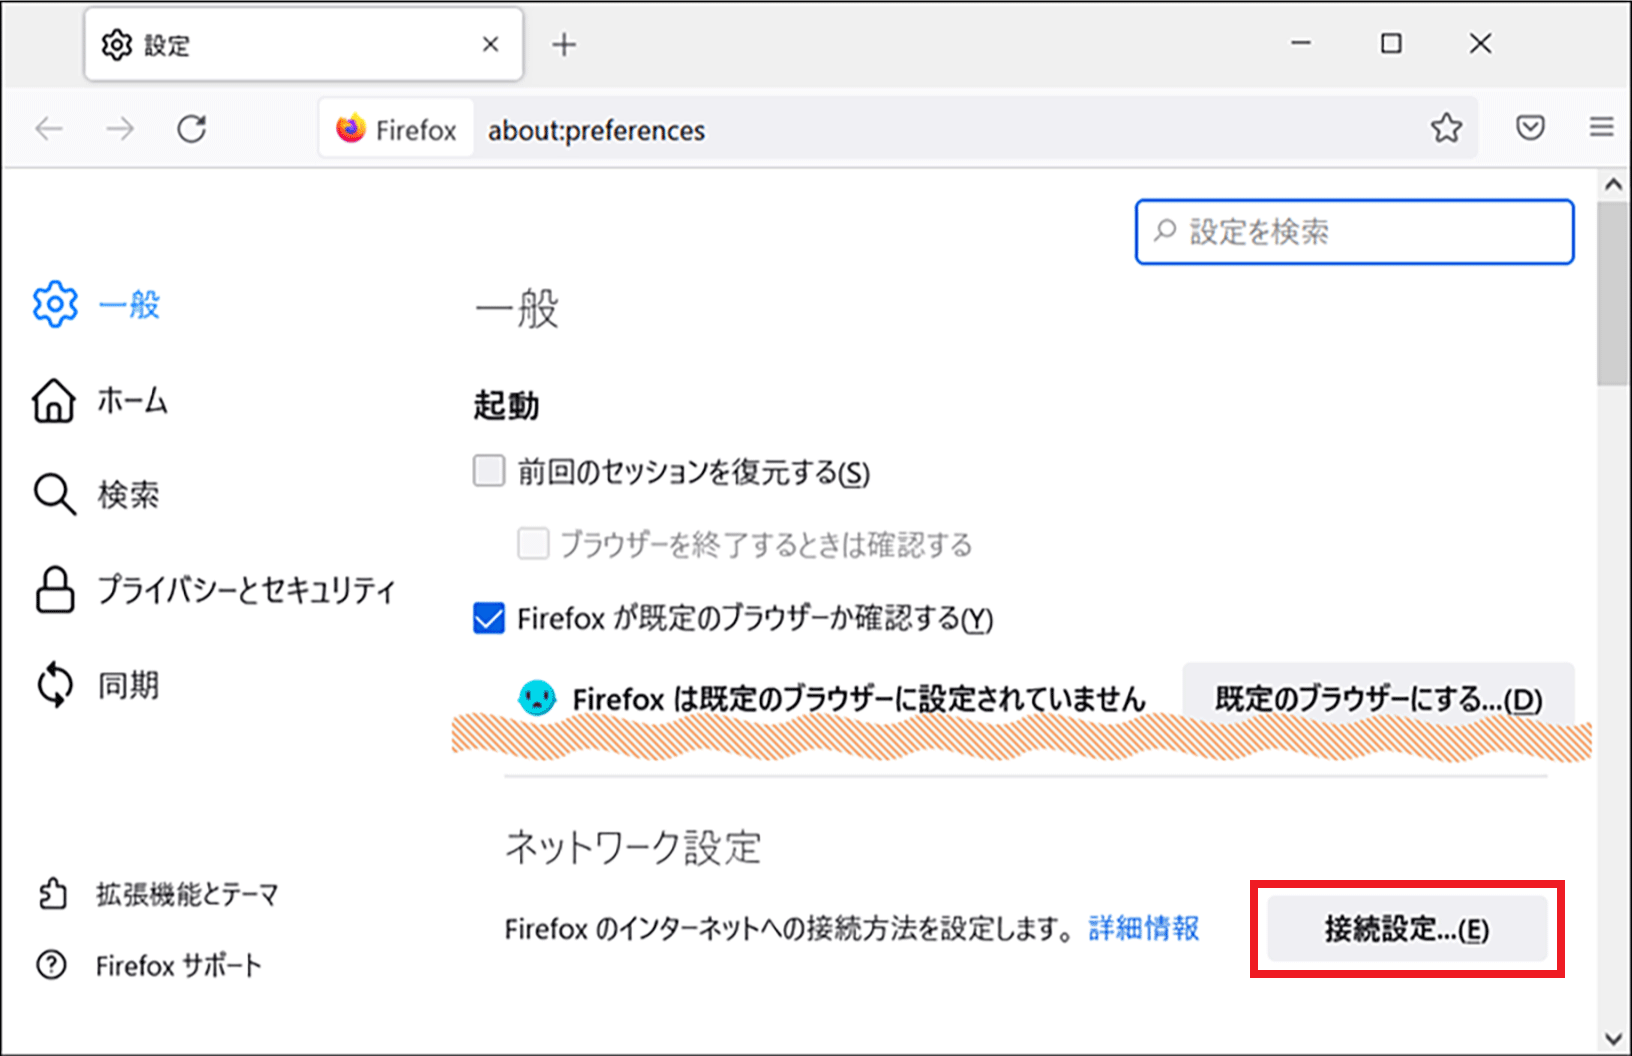Open the ホーム settings category
This screenshot has width=1632, height=1056.
click(100, 400)
